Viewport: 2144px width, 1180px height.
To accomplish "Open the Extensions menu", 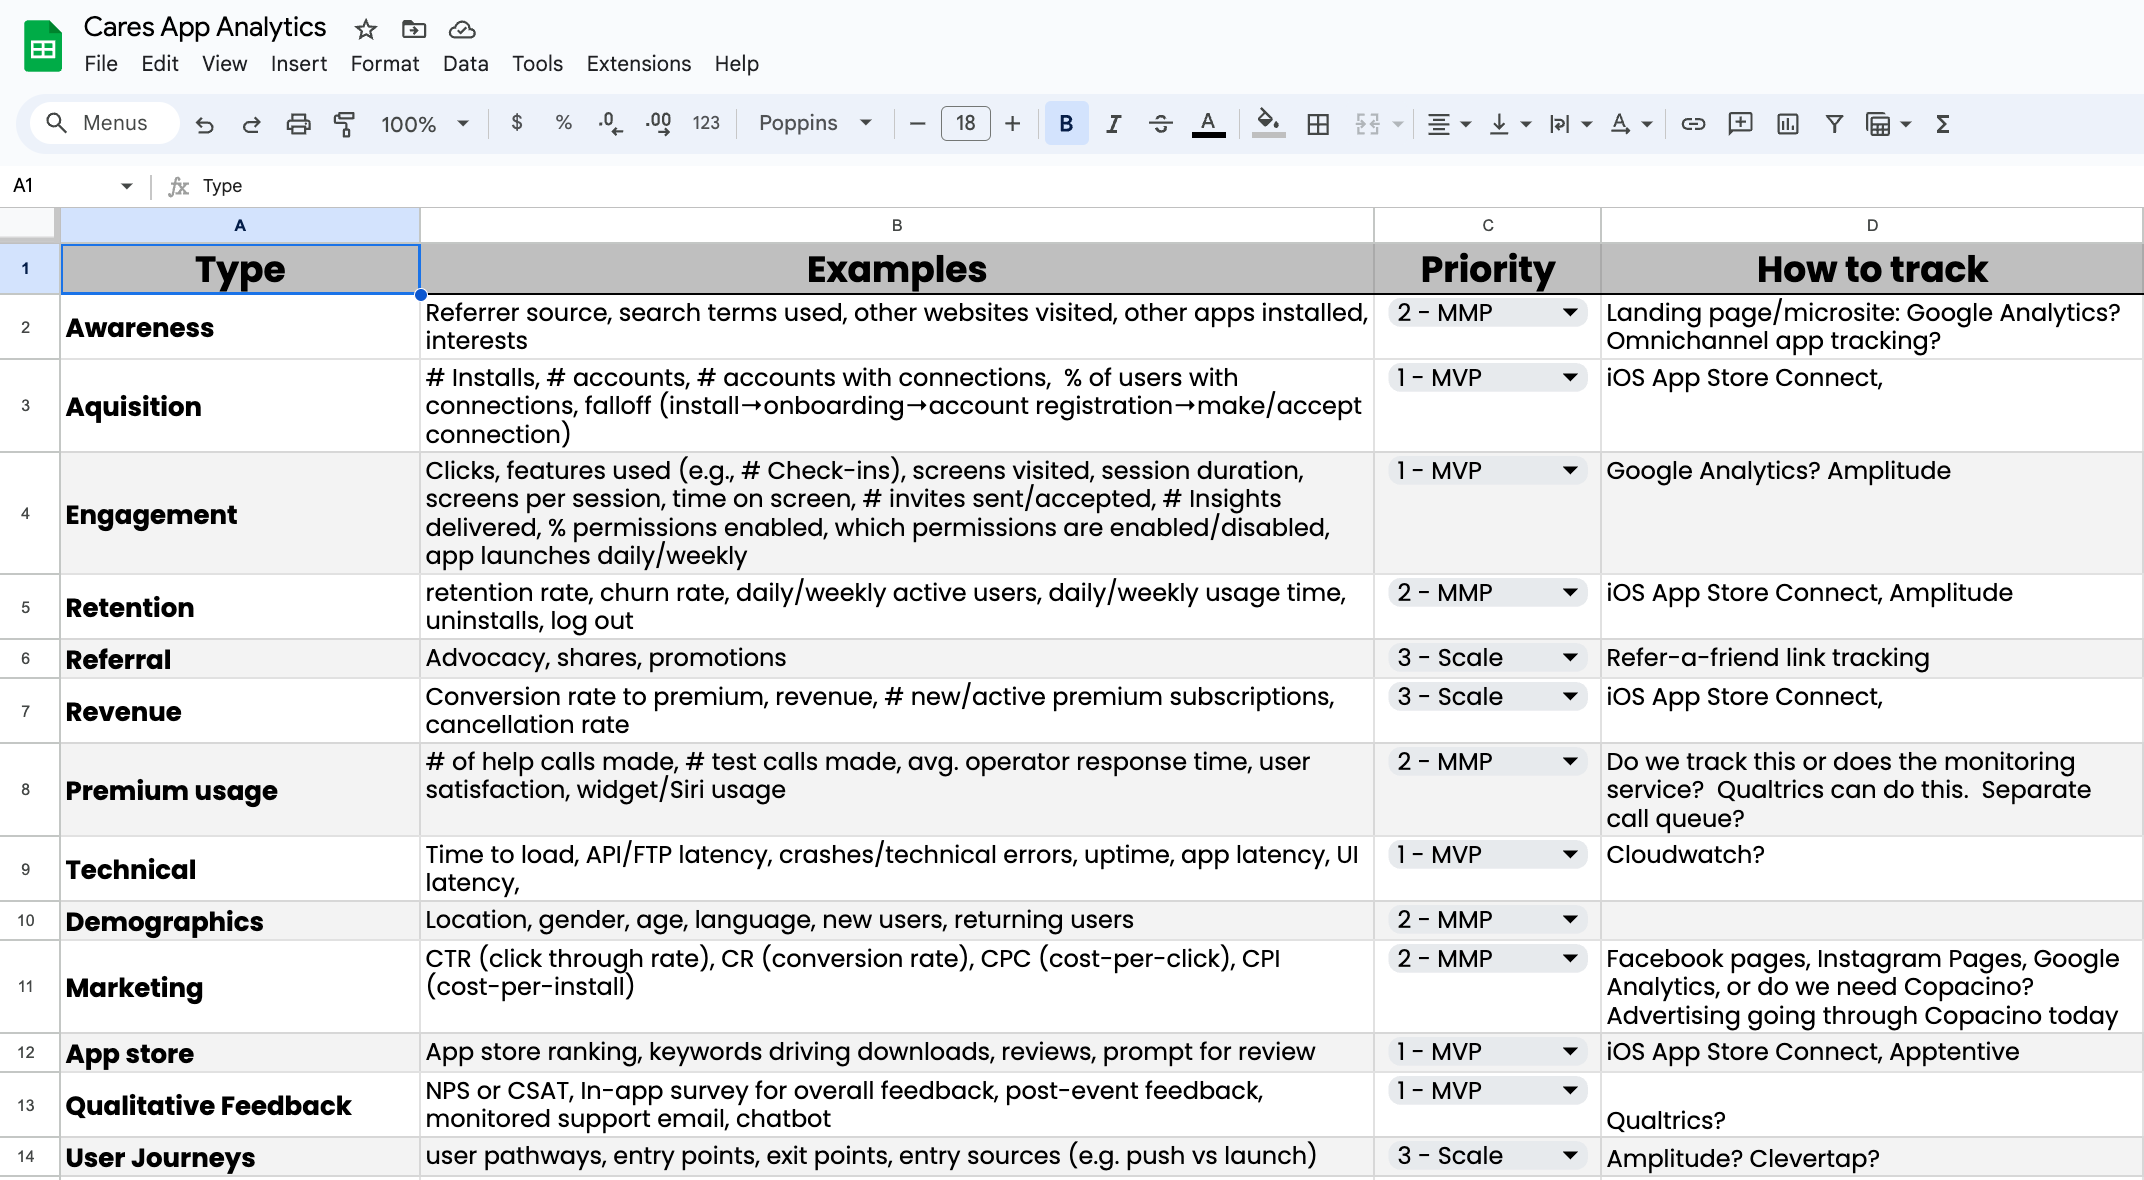I will click(x=638, y=64).
